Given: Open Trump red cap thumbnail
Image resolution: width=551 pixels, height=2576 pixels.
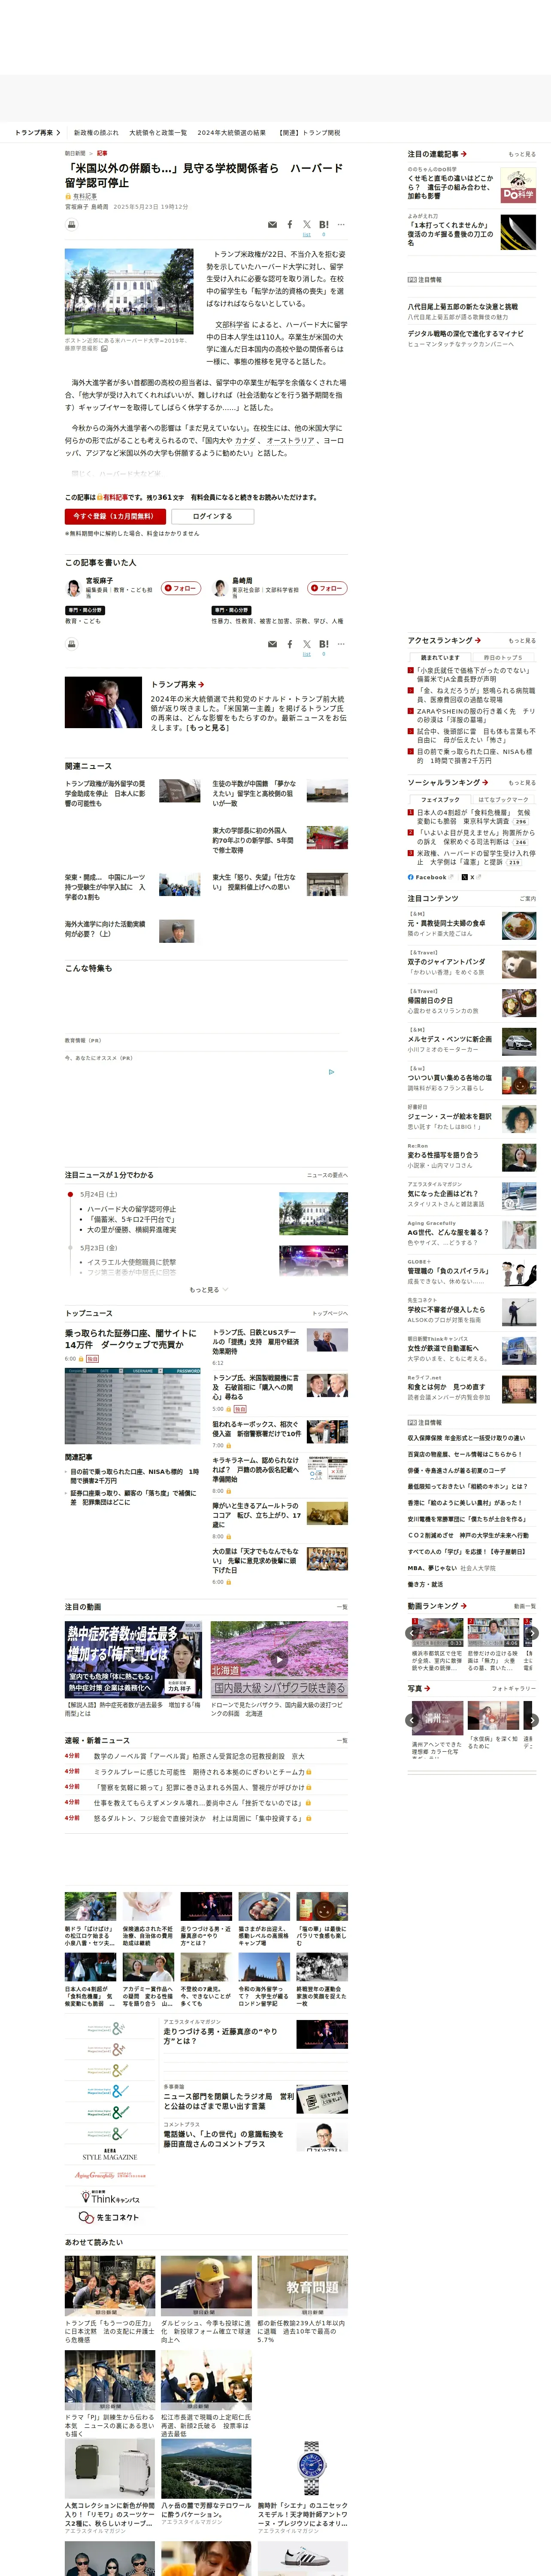Looking at the screenshot, I should tap(103, 702).
